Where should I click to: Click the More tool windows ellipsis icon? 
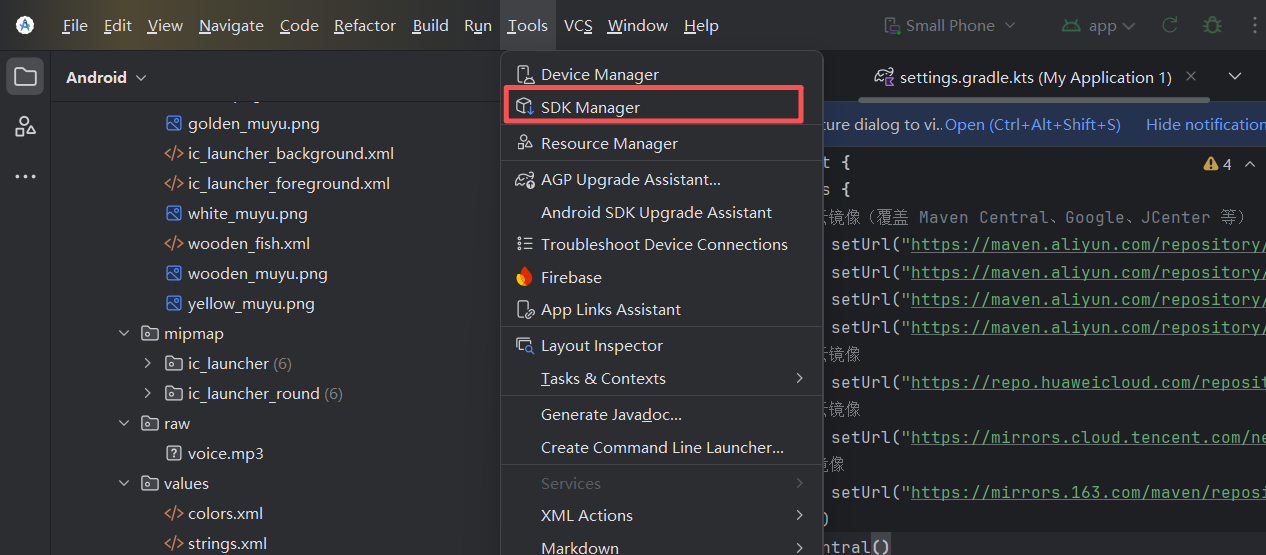[x=25, y=176]
